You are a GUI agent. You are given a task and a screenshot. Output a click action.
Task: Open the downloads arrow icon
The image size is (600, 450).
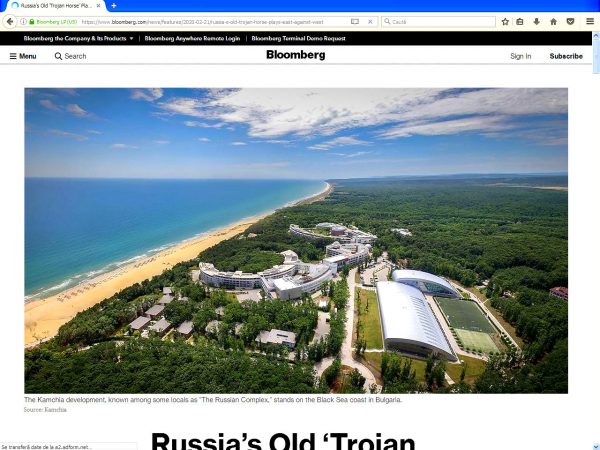(537, 21)
